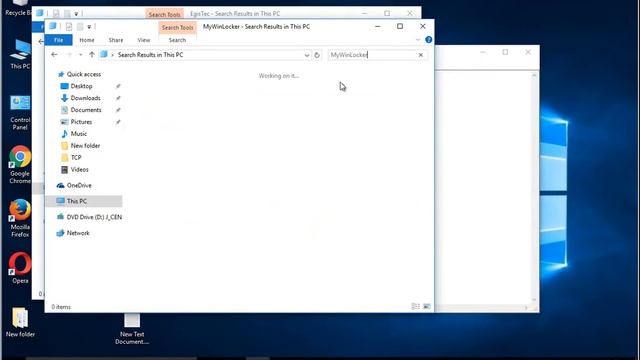Maximize the blank window on the right

tap(505, 52)
